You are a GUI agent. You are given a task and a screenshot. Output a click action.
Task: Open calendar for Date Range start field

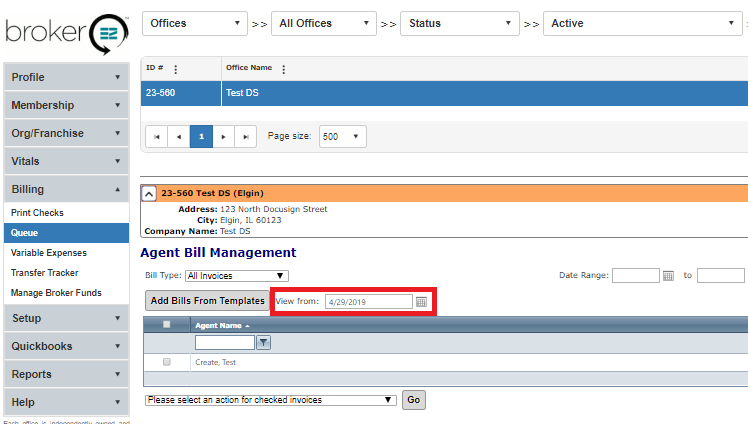coord(668,276)
